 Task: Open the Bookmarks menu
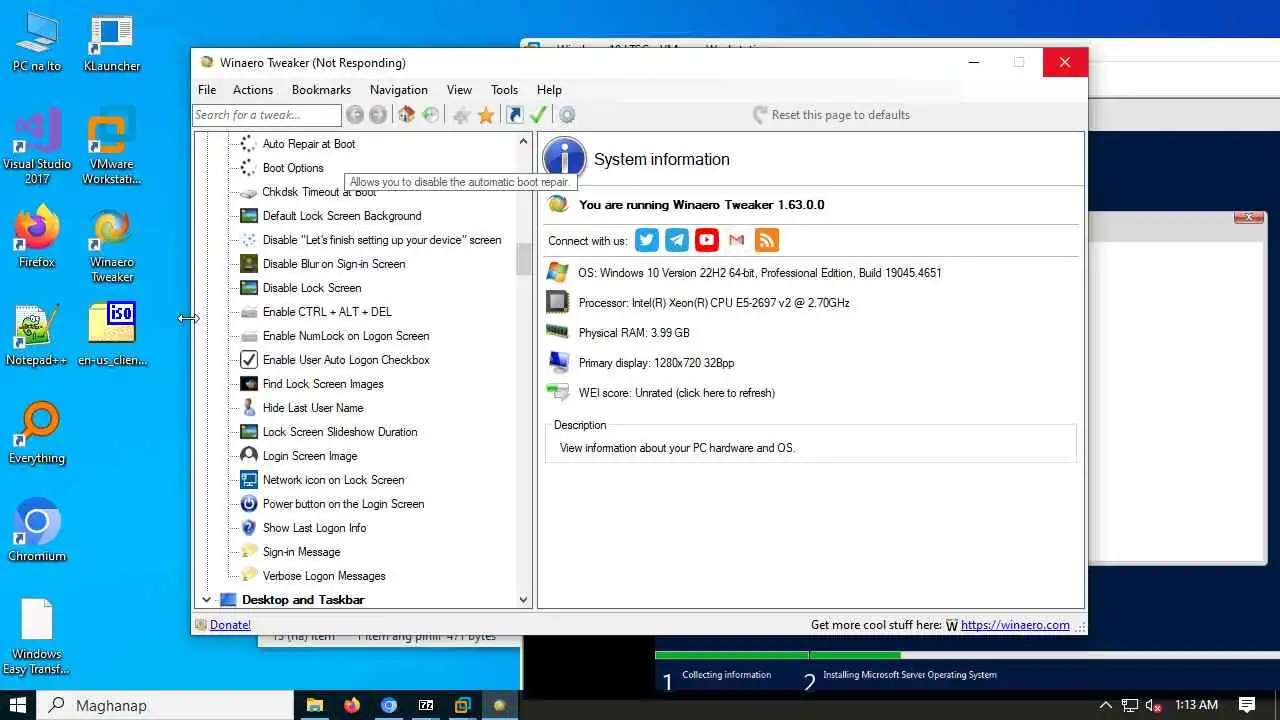coord(321,90)
